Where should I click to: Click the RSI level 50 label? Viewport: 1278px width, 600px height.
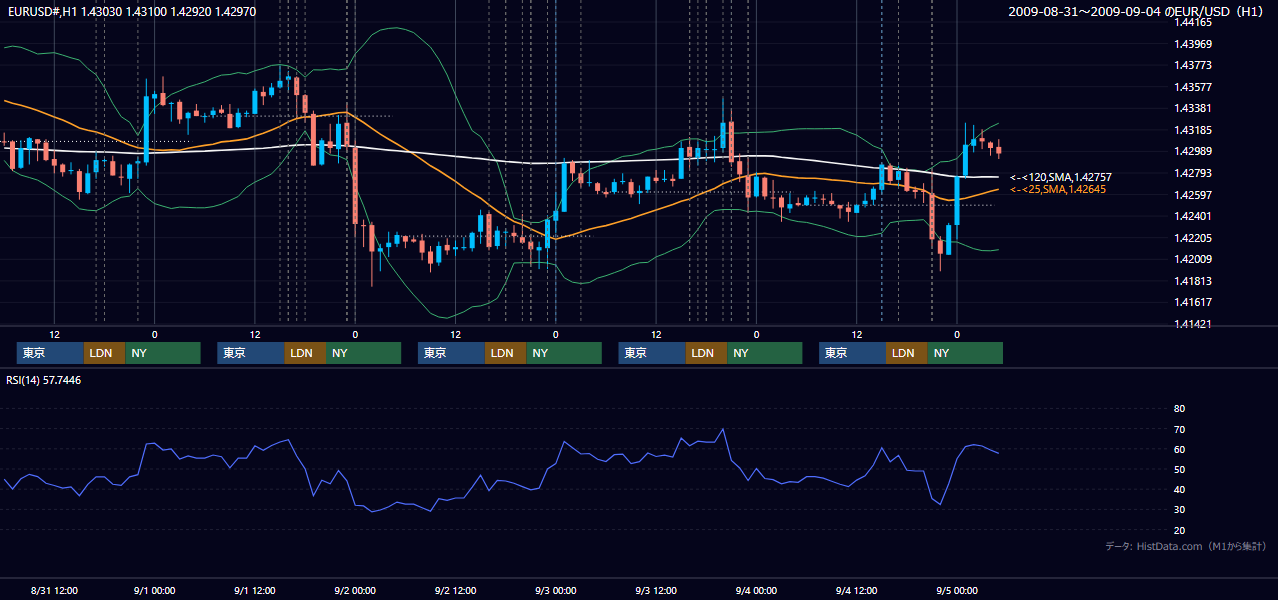1179,470
